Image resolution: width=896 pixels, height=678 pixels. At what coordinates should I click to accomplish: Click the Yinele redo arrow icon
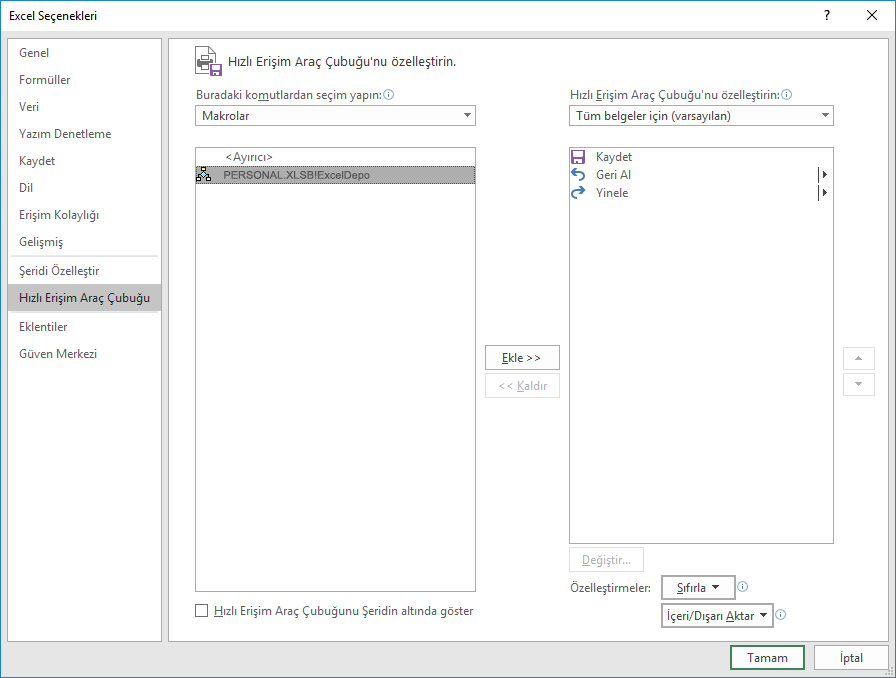coord(578,193)
